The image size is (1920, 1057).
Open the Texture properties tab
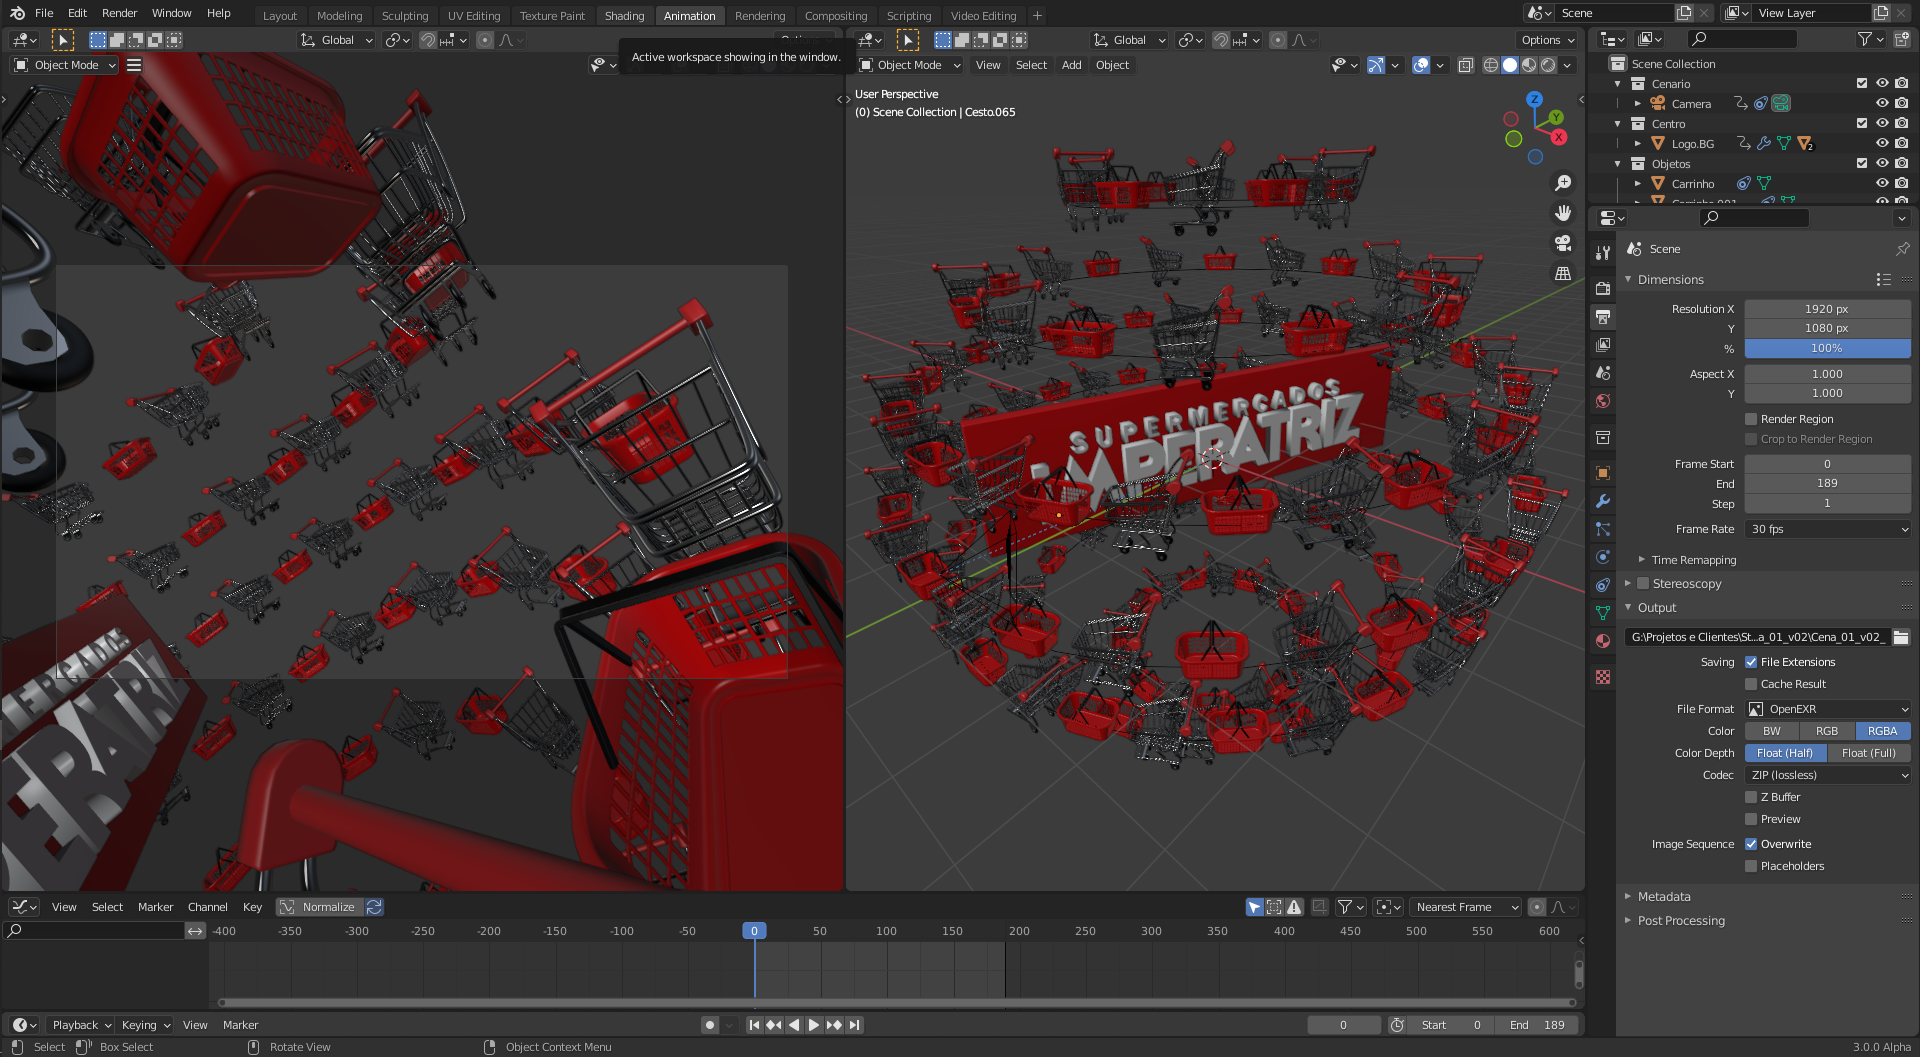[x=1603, y=677]
